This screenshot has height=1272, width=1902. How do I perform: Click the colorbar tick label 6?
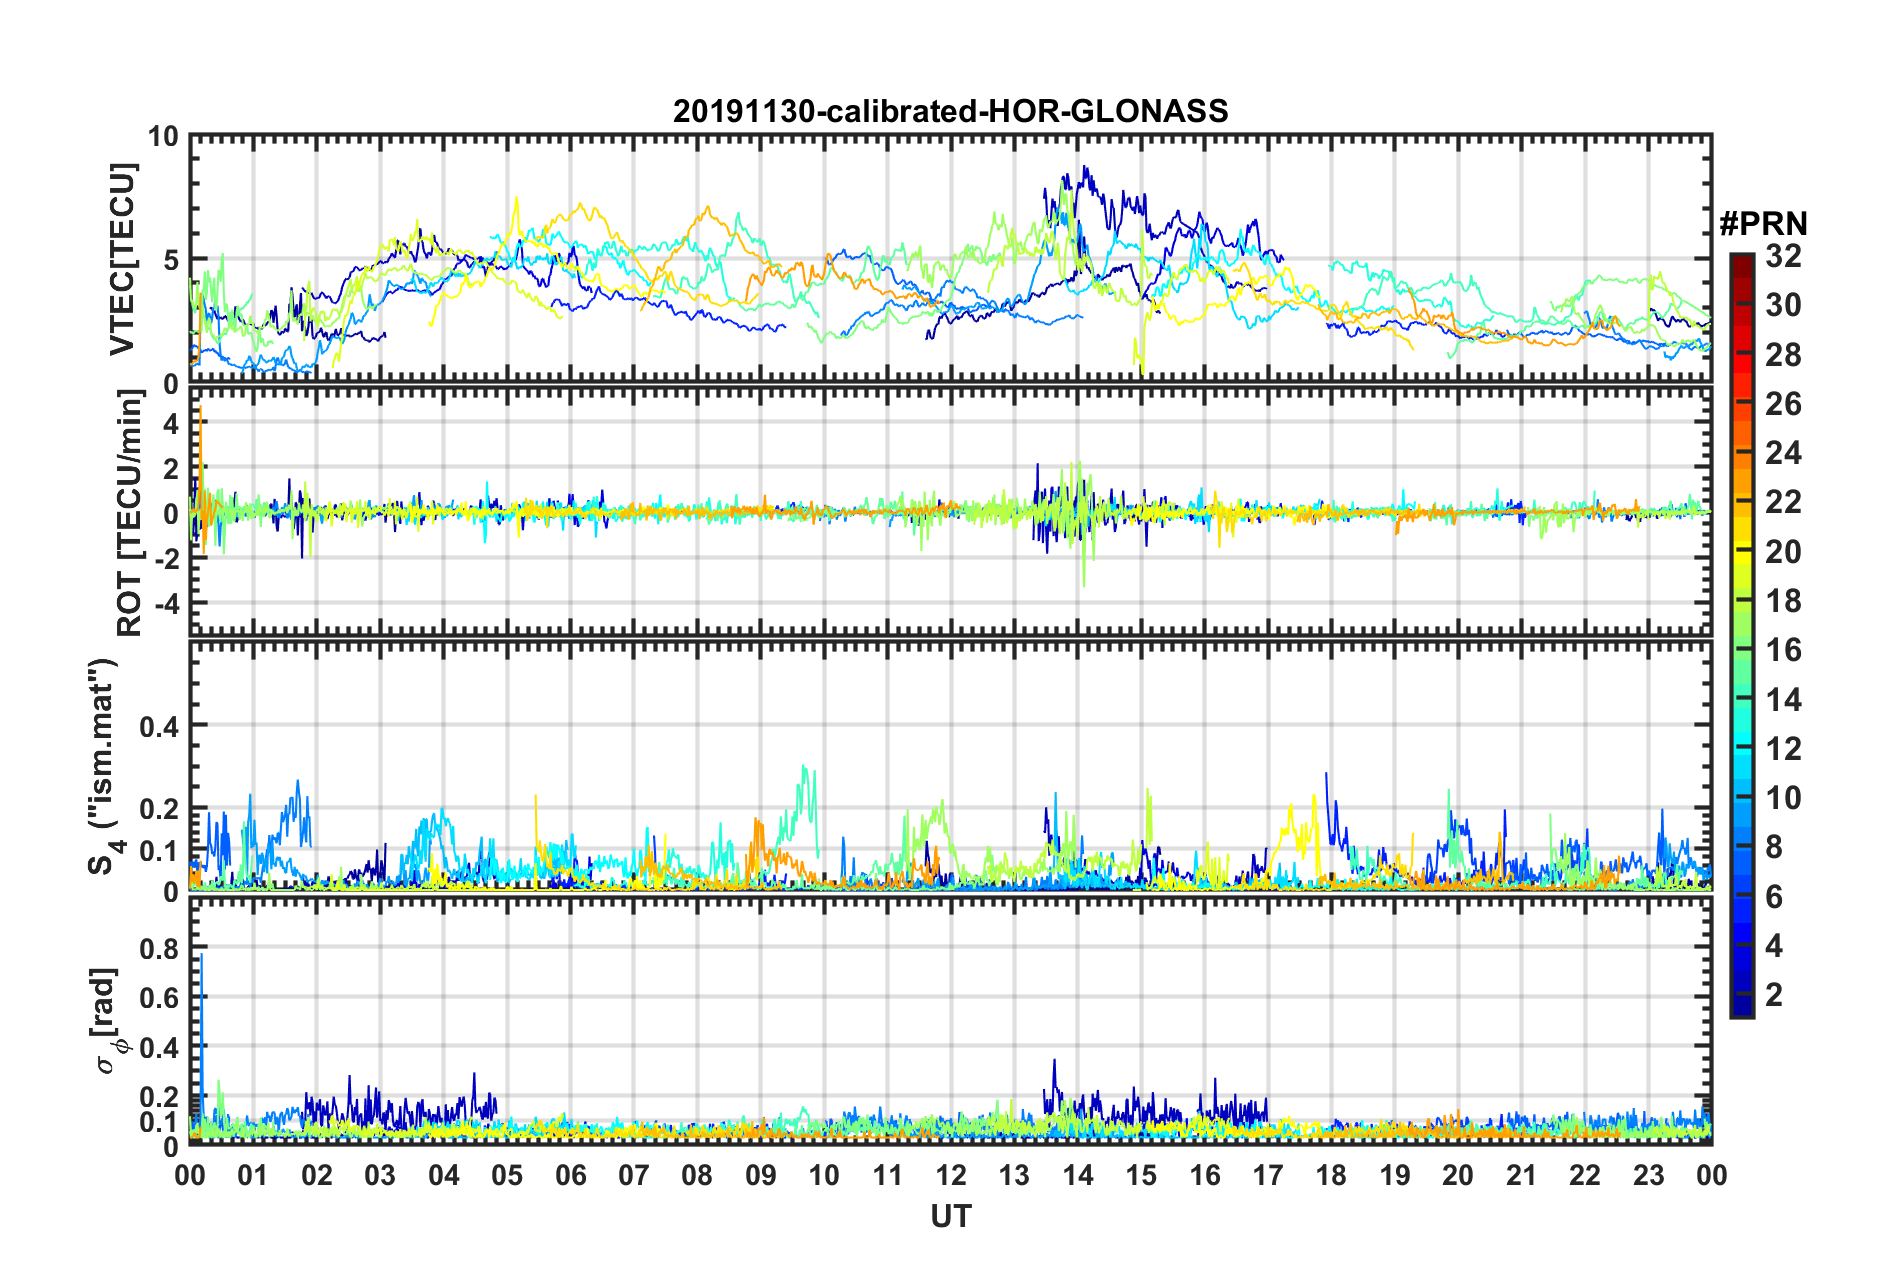[x=1774, y=897]
